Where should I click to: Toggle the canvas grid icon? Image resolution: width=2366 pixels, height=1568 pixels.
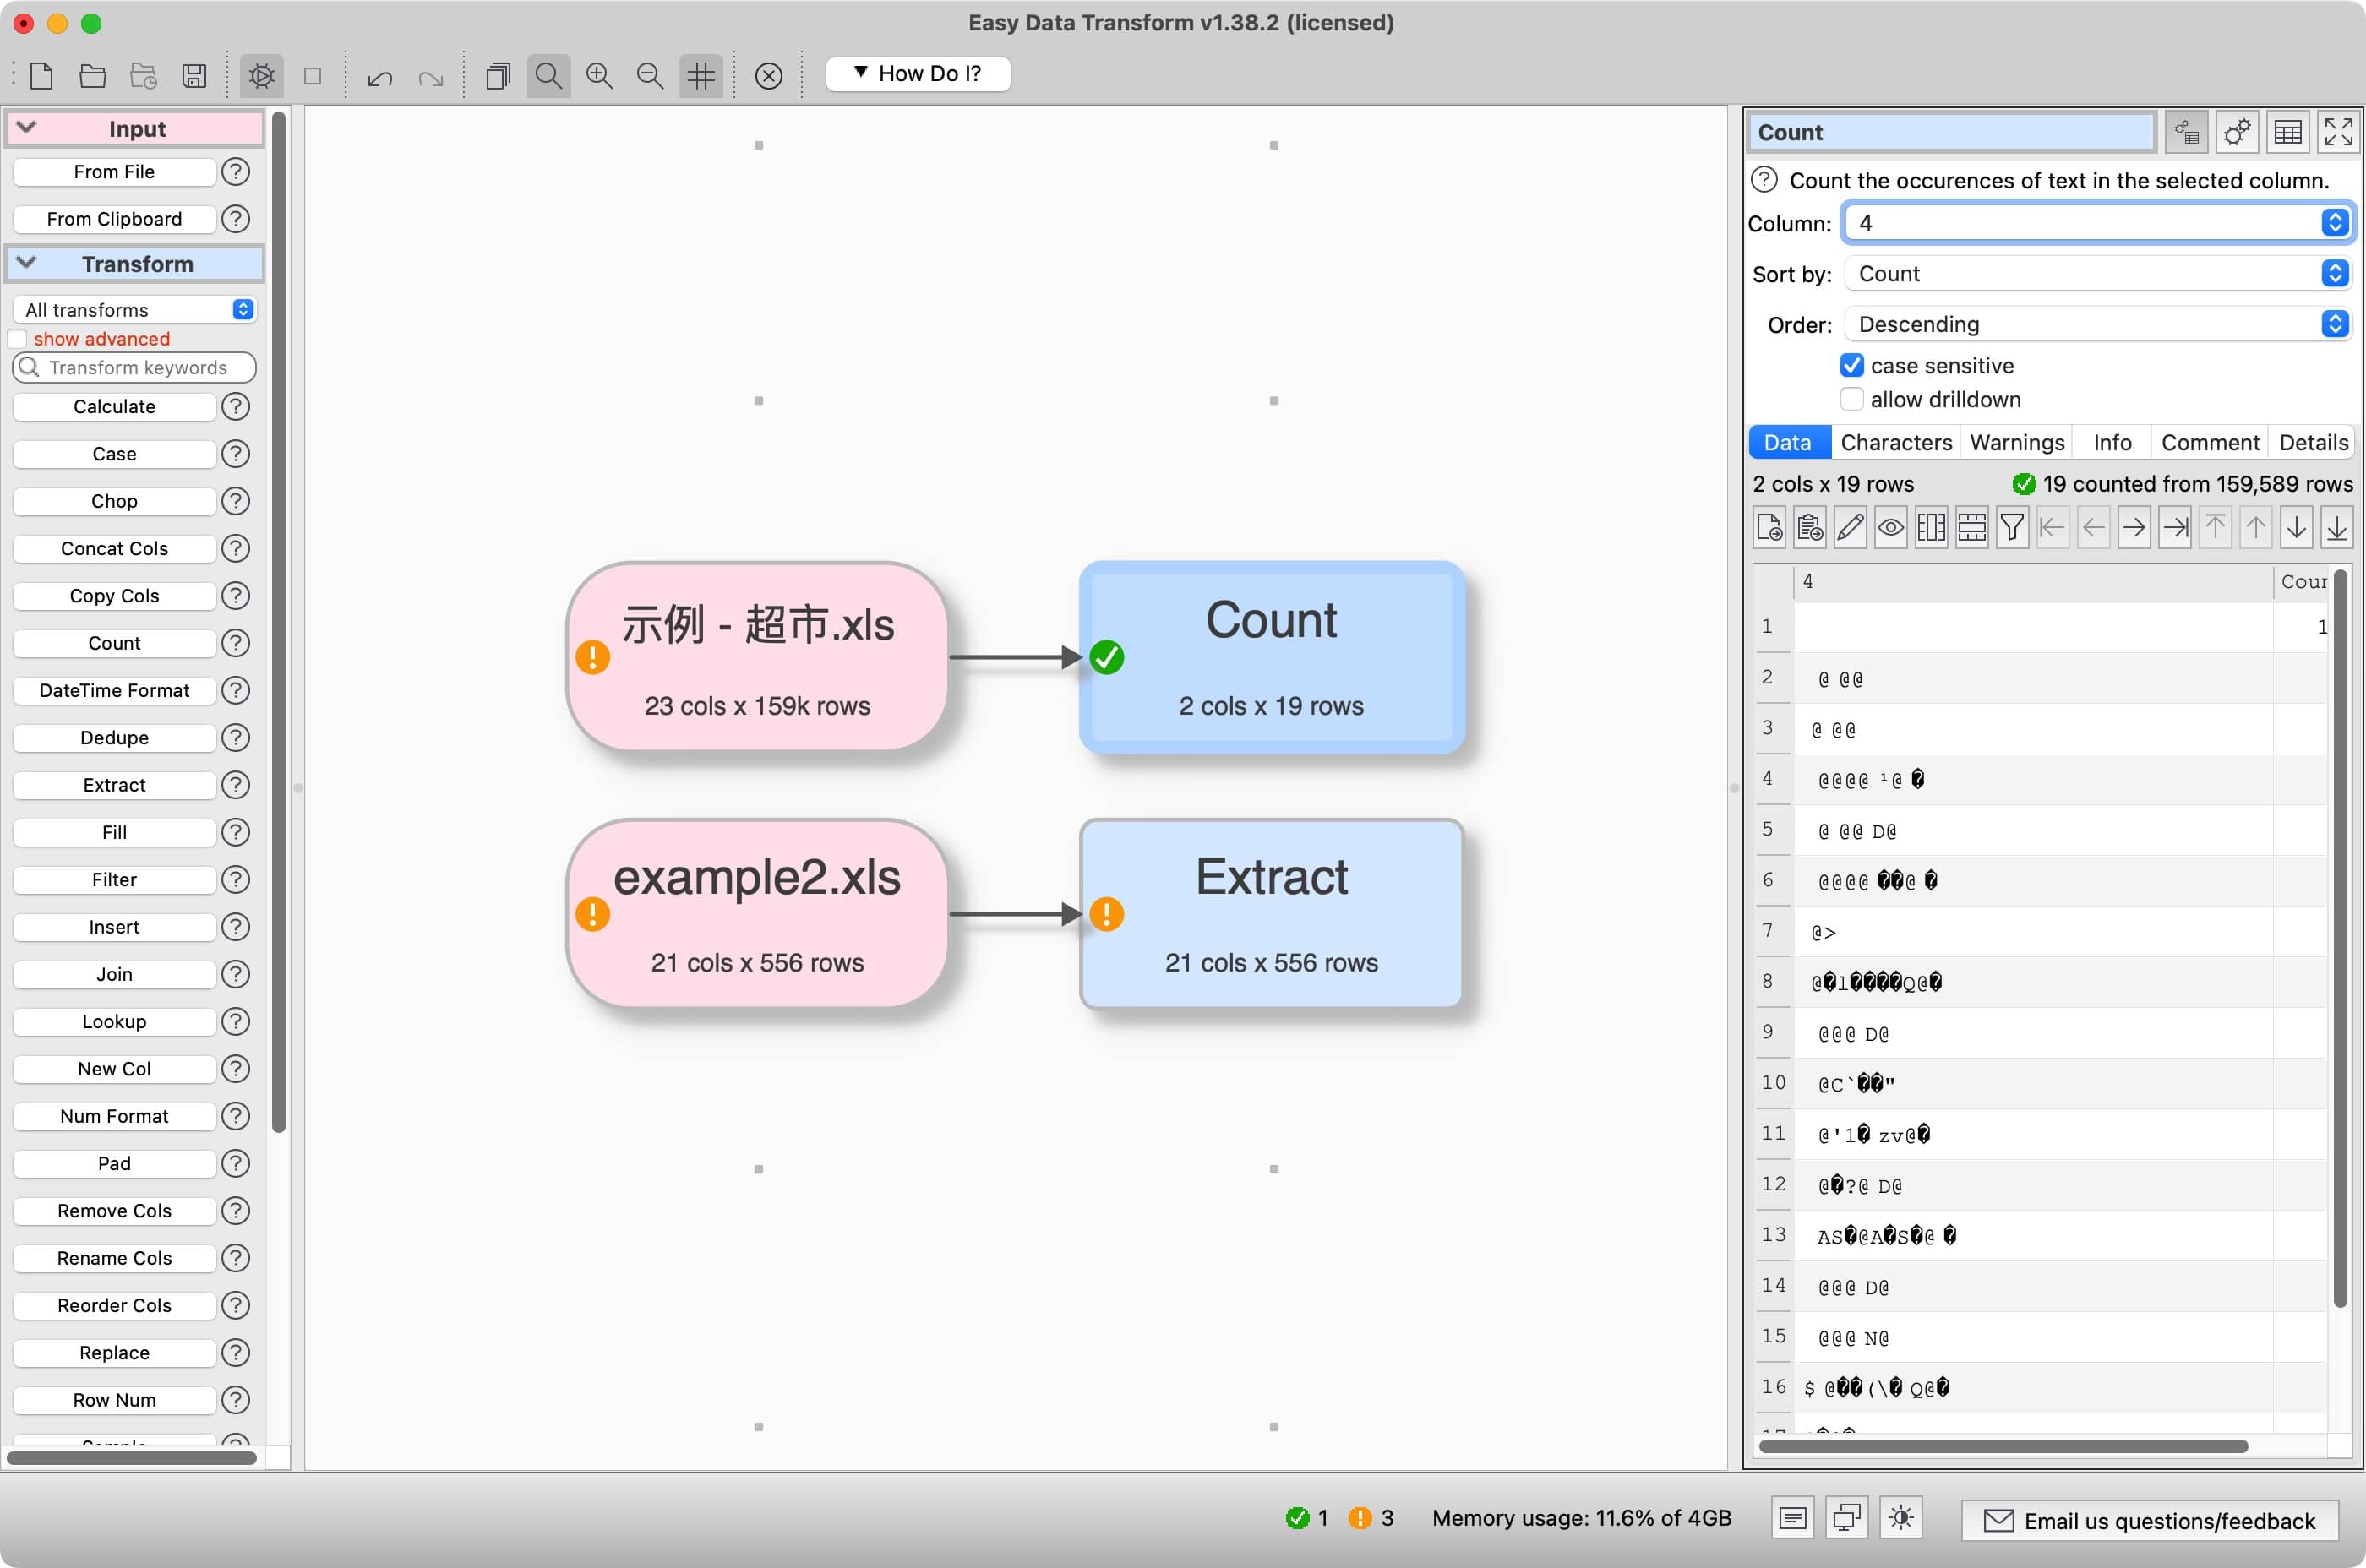pyautogui.click(x=702, y=75)
